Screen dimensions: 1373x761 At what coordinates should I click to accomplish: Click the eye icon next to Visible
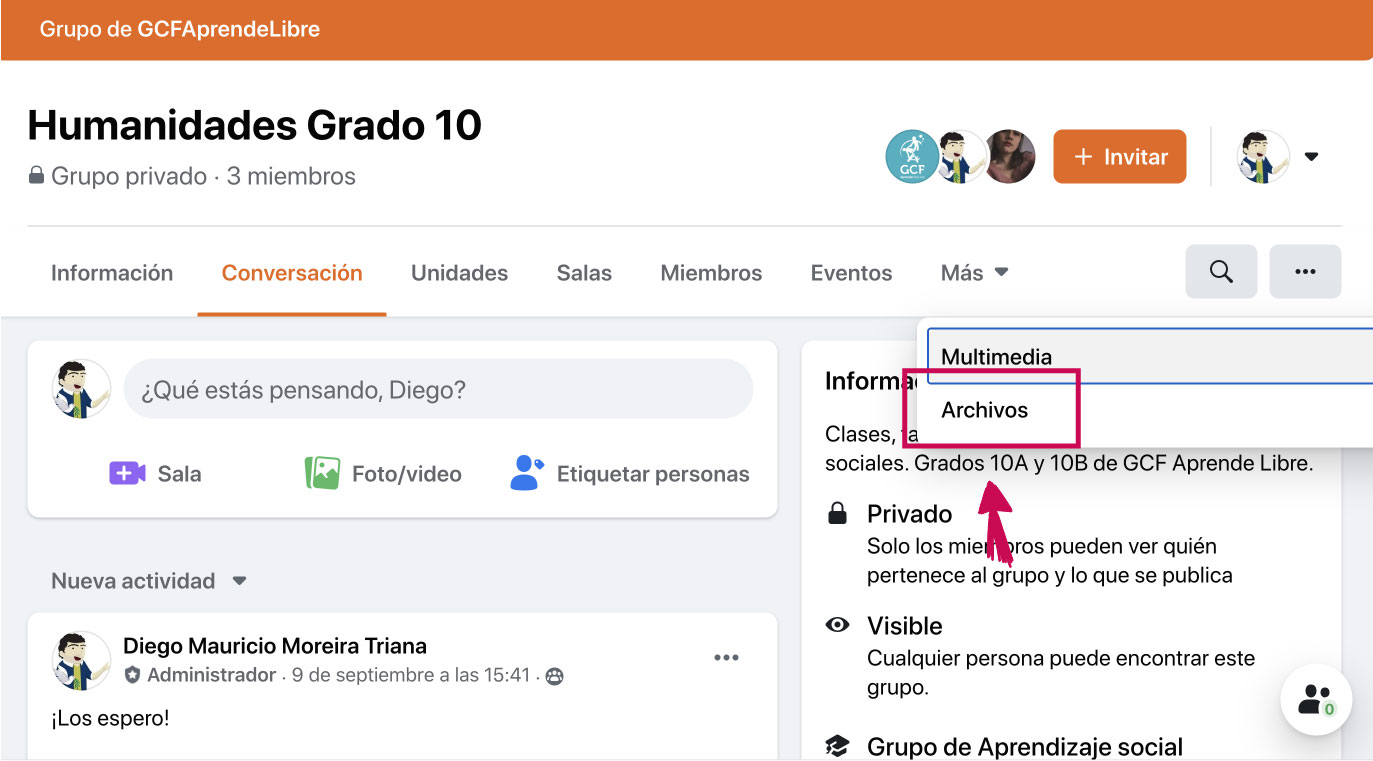click(x=837, y=625)
